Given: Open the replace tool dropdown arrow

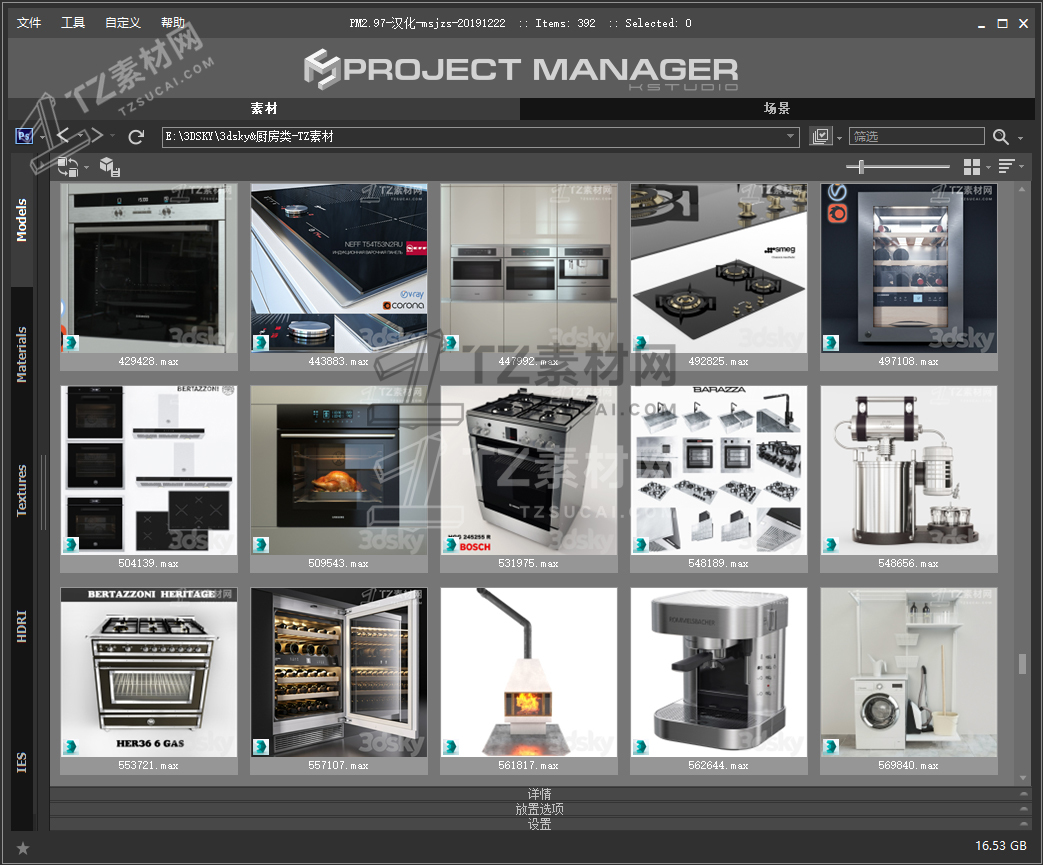Looking at the screenshot, I should click(86, 167).
